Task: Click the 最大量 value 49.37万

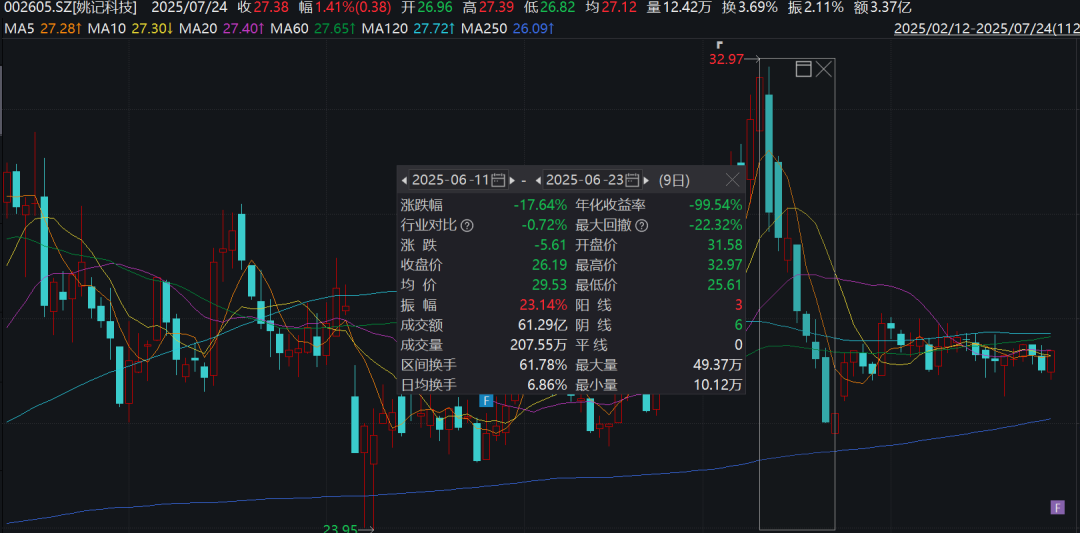Action: click(718, 365)
